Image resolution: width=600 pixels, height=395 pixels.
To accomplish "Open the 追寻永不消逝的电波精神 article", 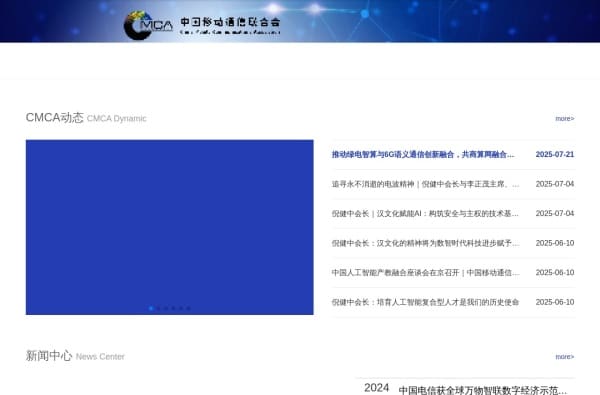I will click(425, 184).
